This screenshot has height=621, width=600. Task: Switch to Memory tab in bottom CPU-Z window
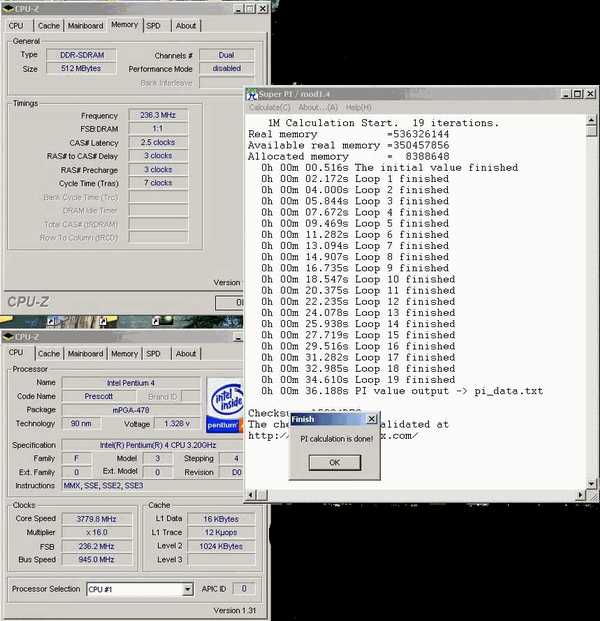point(124,354)
